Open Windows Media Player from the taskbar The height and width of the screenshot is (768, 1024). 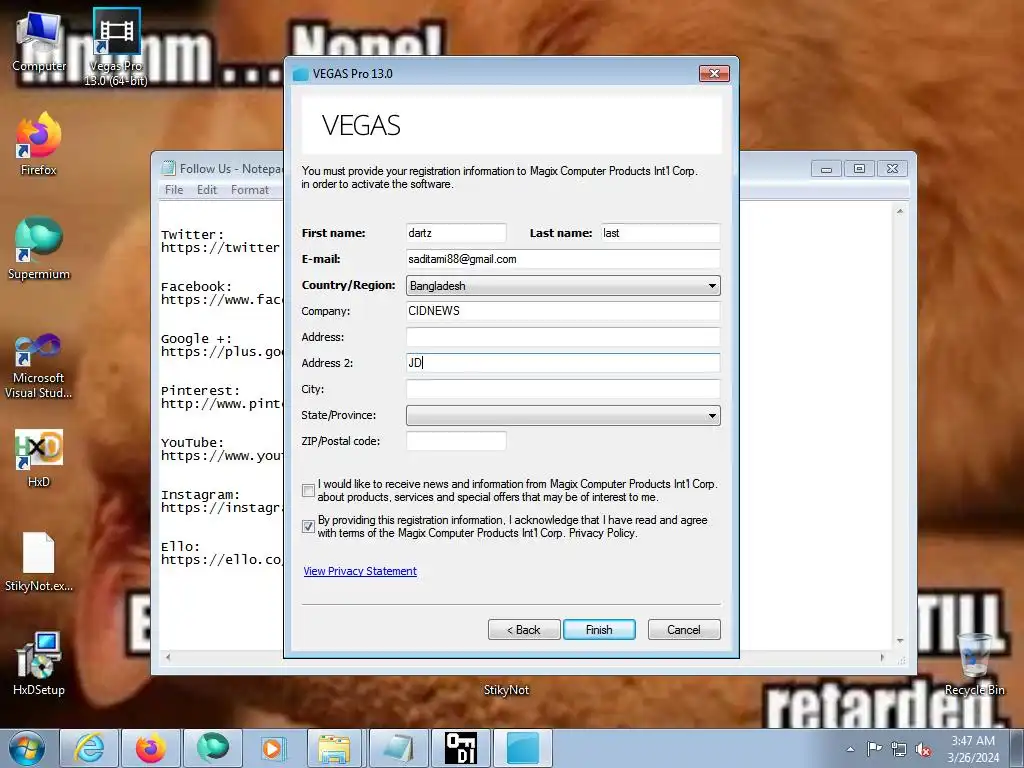coord(274,748)
